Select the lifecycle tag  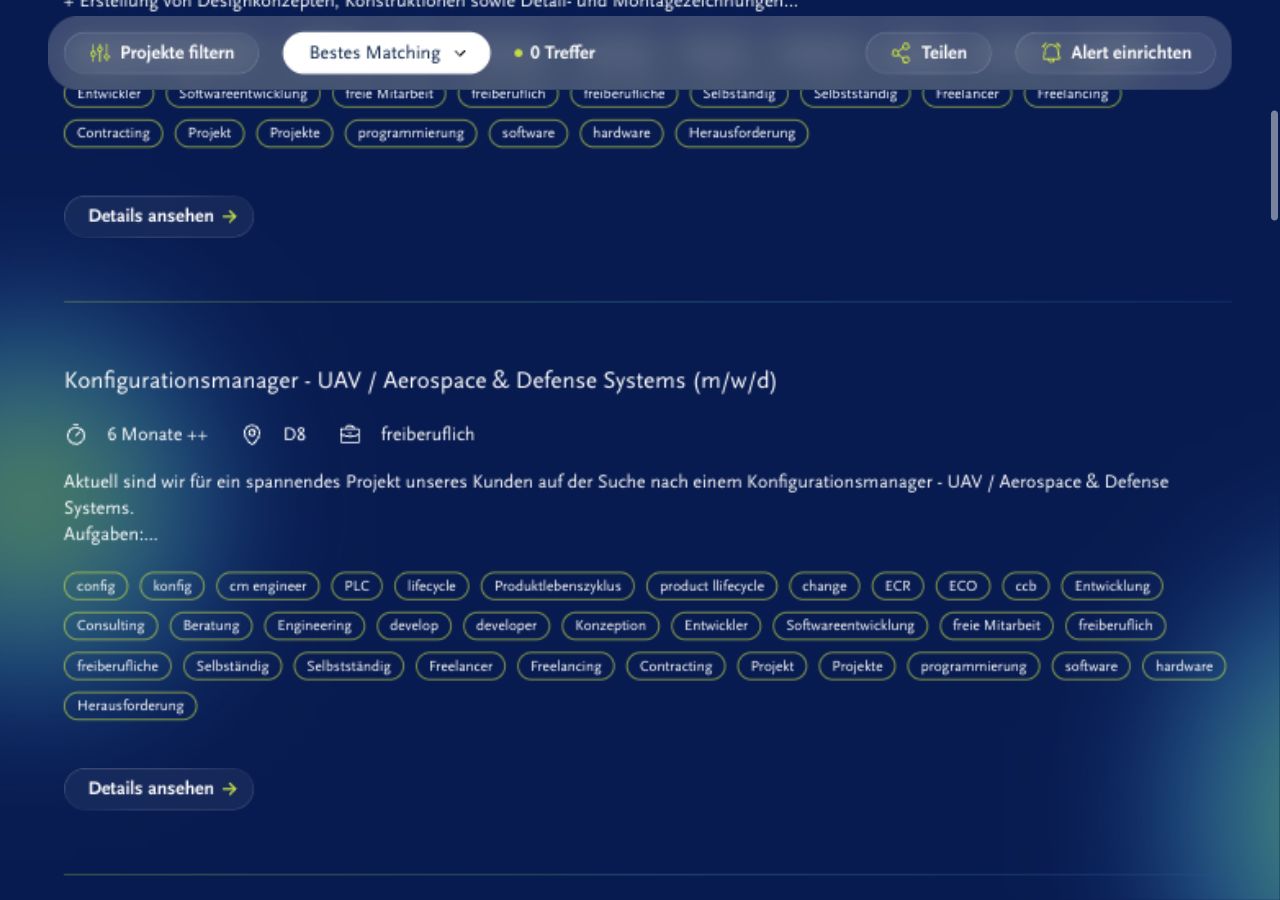(432, 586)
